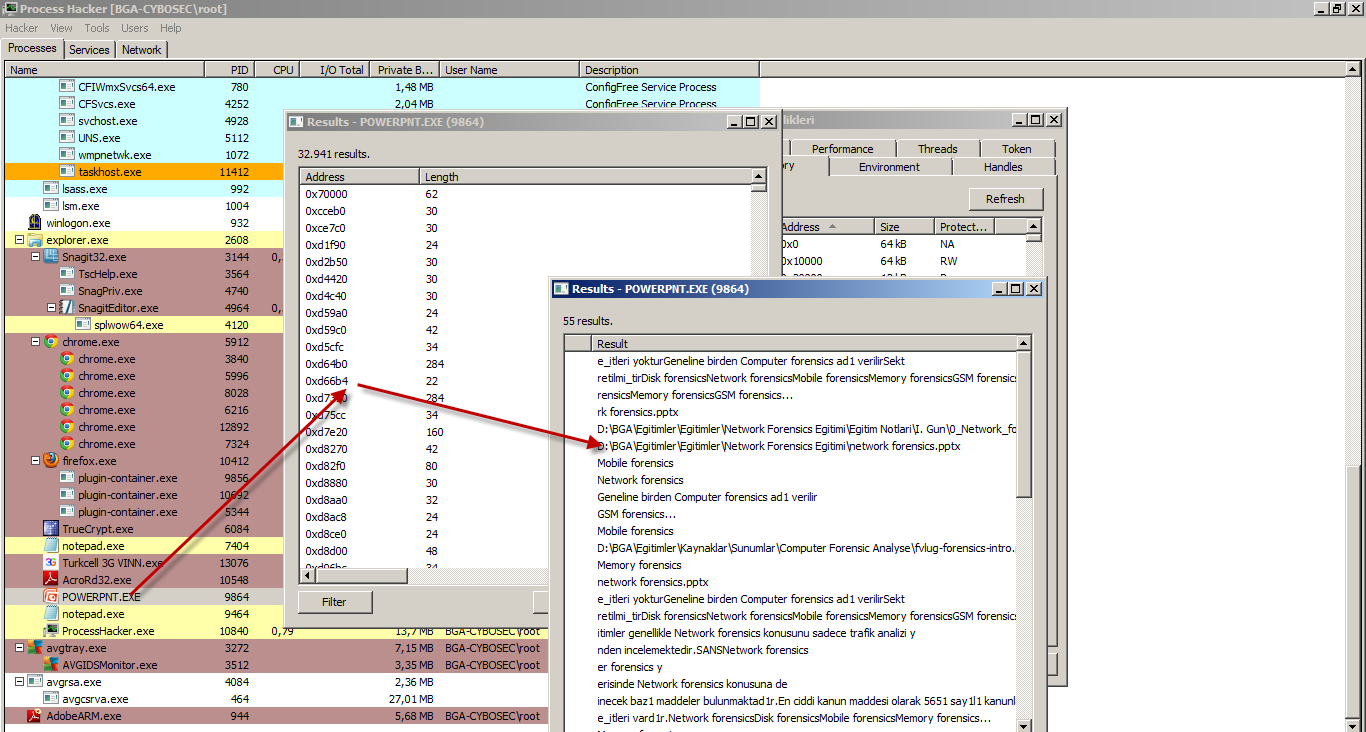Click the firefox.exe icon
The height and width of the screenshot is (732, 1366).
[51, 461]
